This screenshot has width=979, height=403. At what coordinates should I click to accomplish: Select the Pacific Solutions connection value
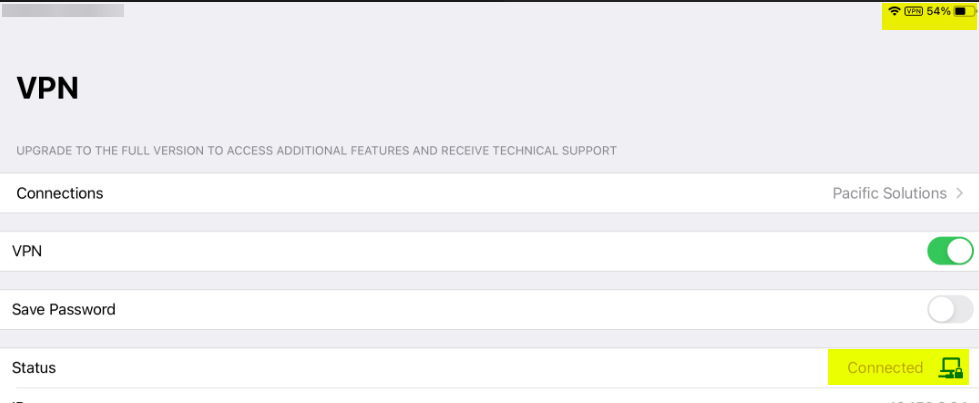pos(889,194)
